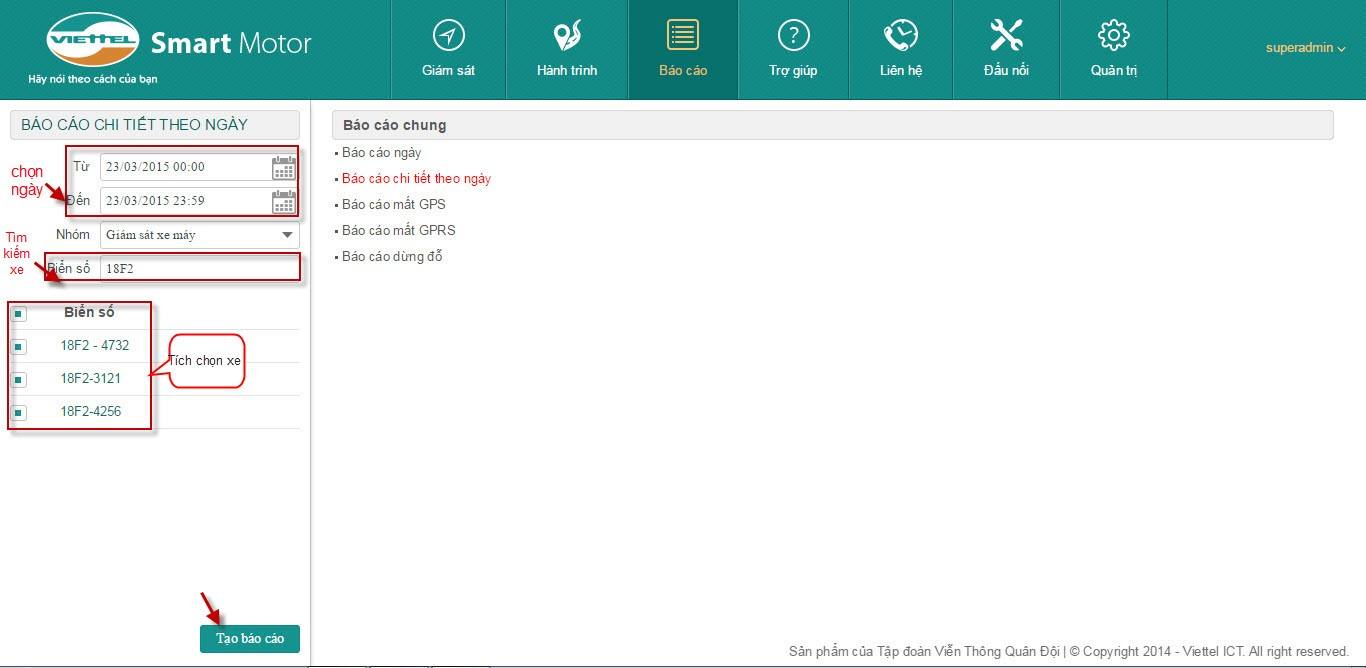
Task: Uncheck vehicle 18F2-3121
Action: tap(19, 380)
